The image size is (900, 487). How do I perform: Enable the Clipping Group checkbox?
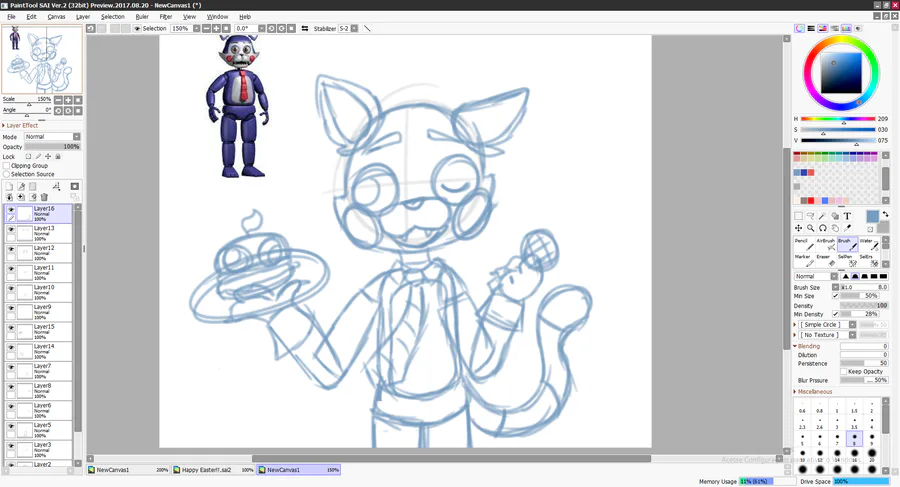pyautogui.click(x=6, y=165)
